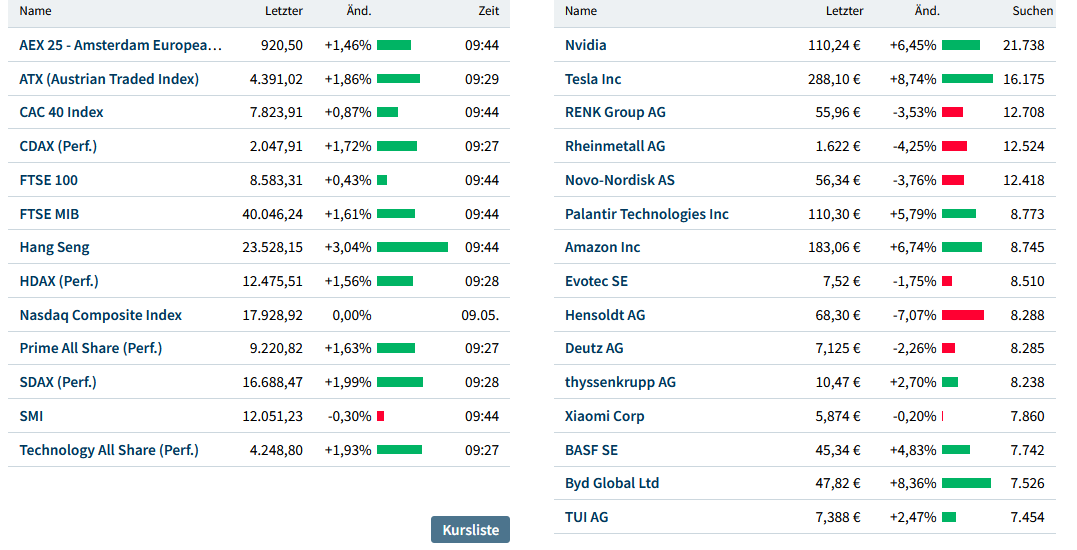
Task: Click Xiaomi change -0,20%
Action: coord(914,416)
